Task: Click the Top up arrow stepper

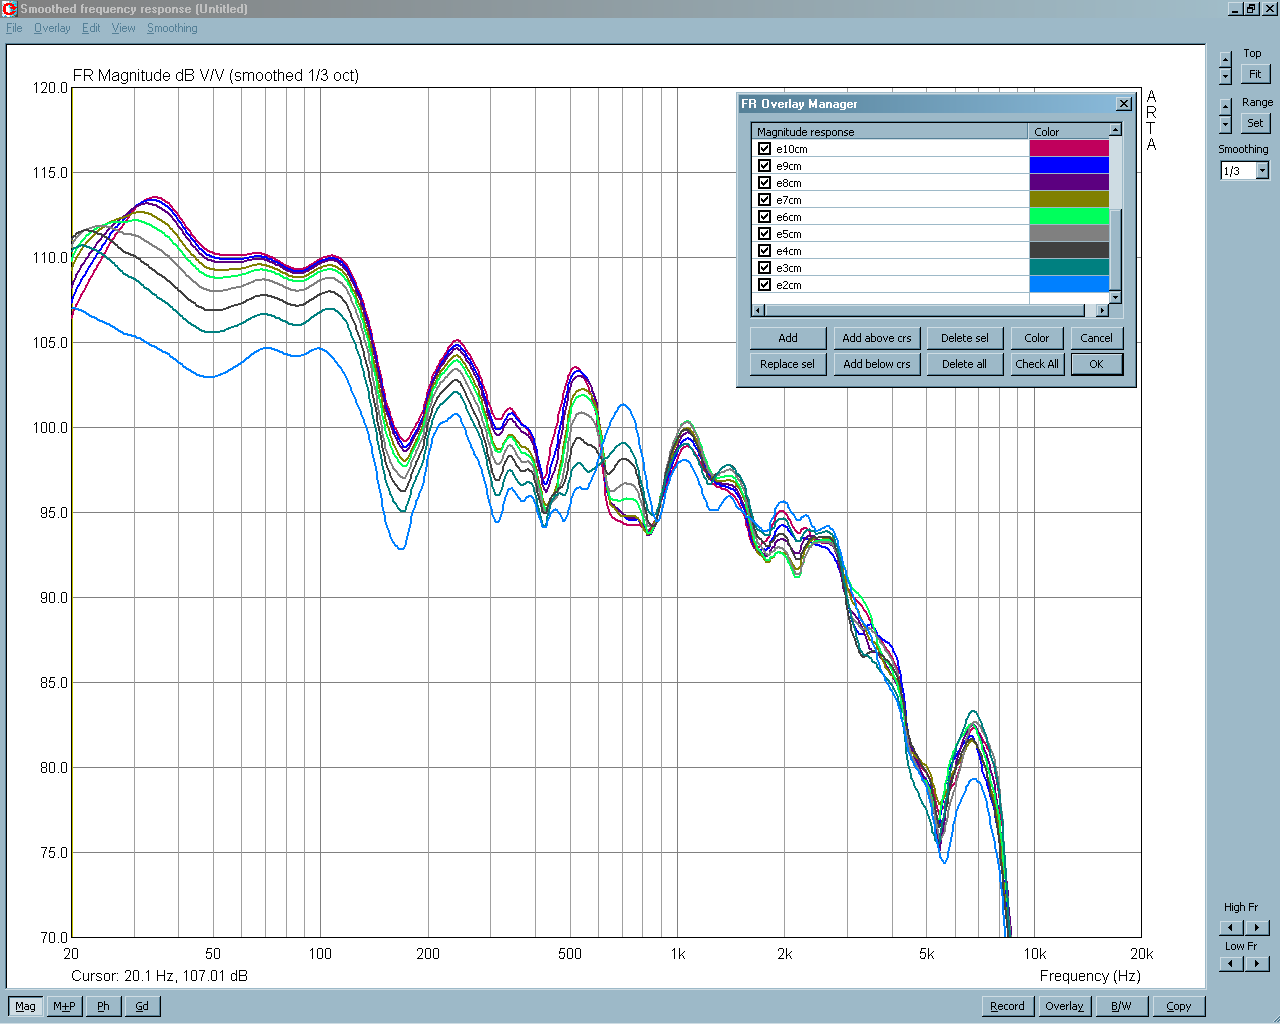Action: click(x=1226, y=58)
